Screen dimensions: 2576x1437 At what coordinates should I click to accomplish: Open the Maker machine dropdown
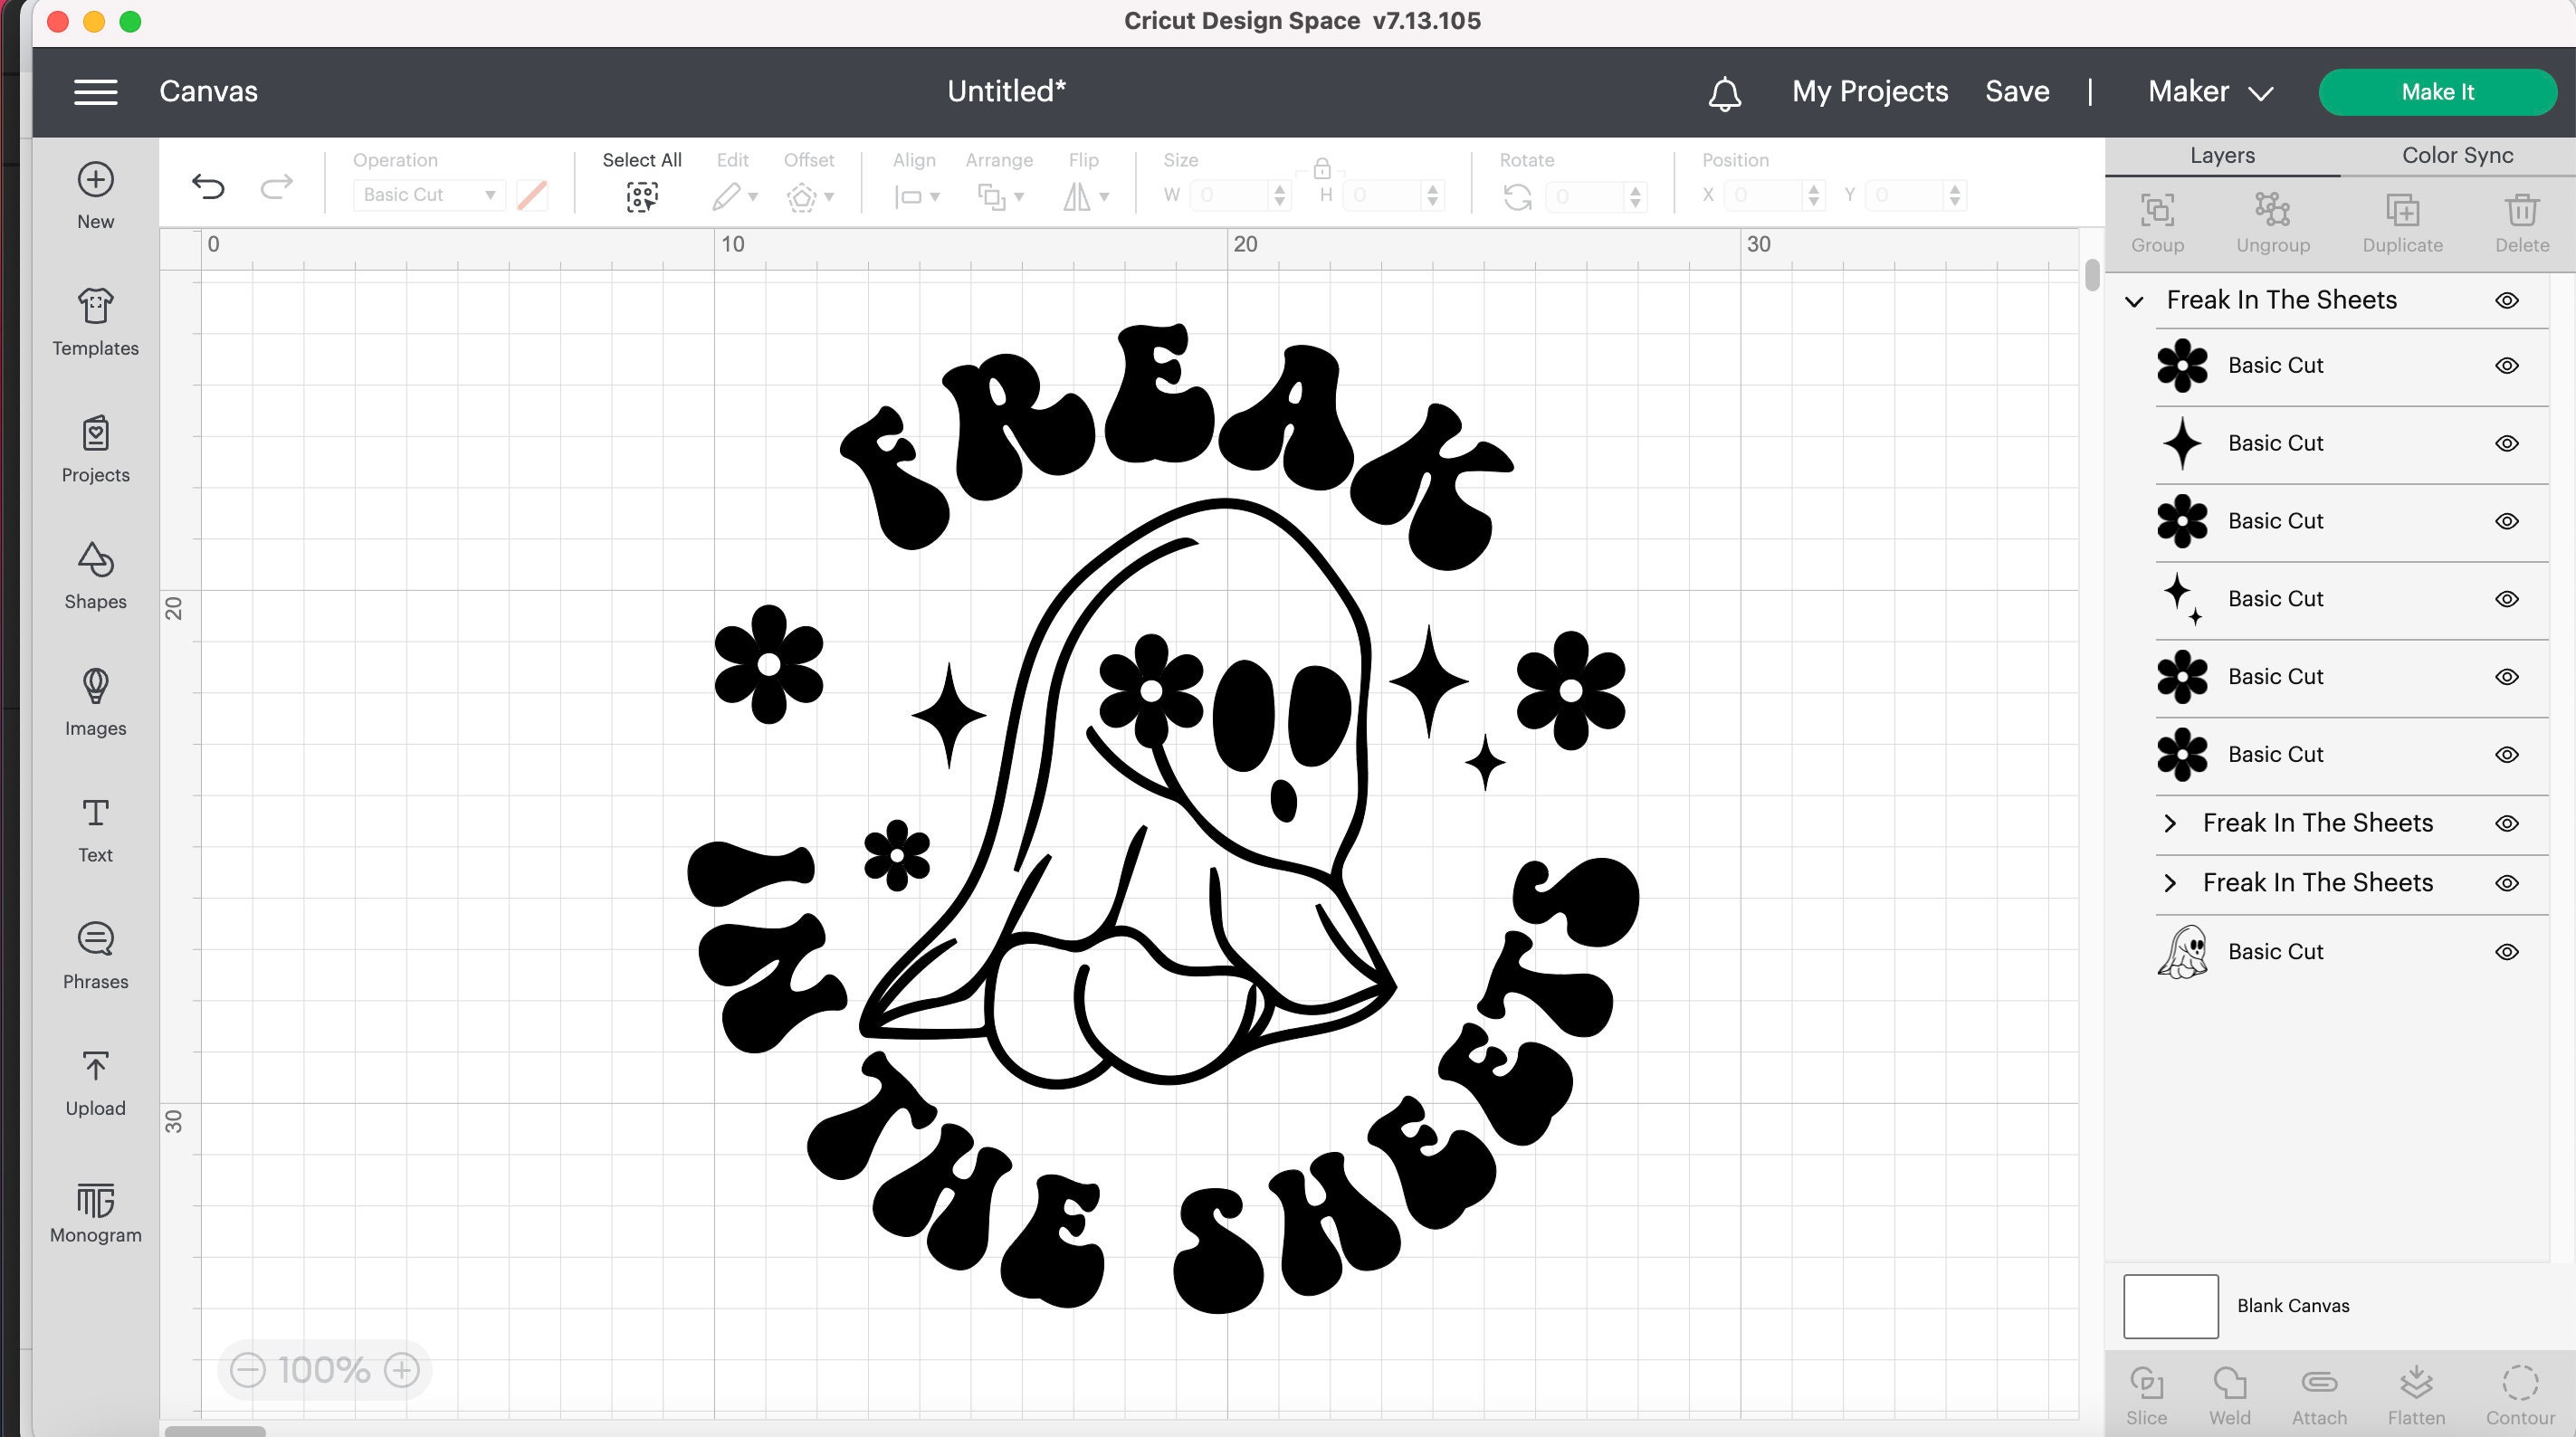(2210, 91)
